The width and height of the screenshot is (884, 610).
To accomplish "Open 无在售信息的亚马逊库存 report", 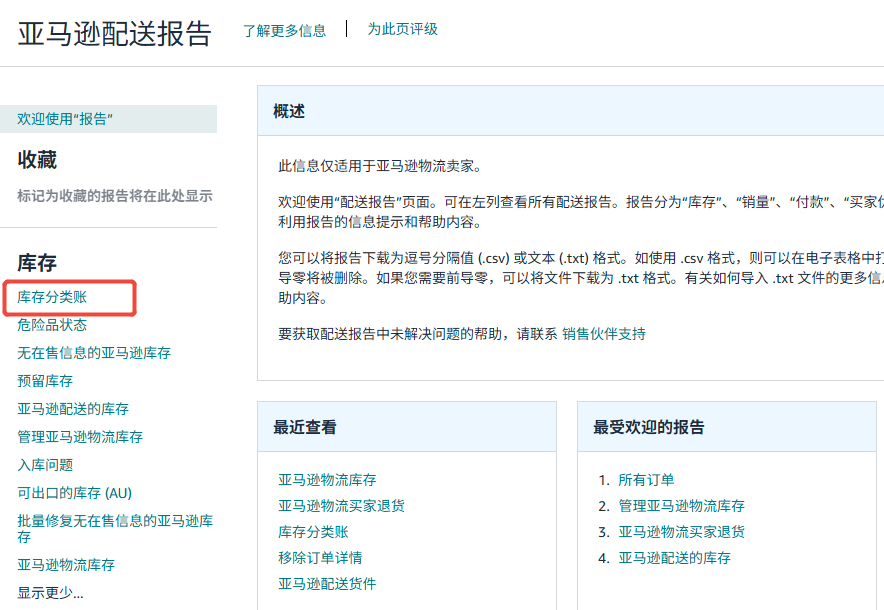I will click(94, 353).
